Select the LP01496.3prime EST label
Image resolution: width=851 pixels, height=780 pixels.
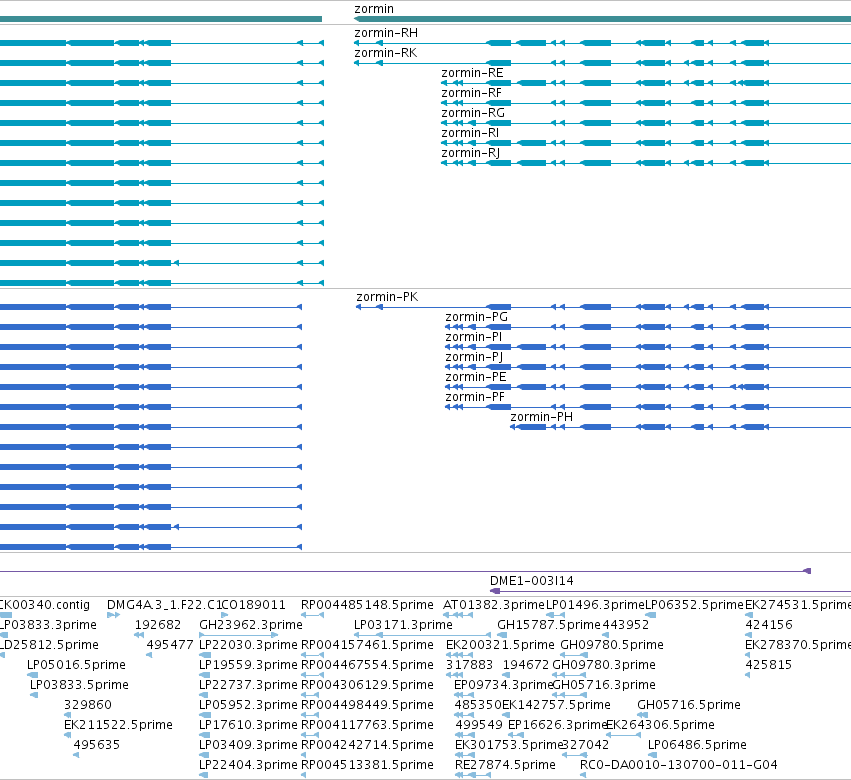coord(595,605)
